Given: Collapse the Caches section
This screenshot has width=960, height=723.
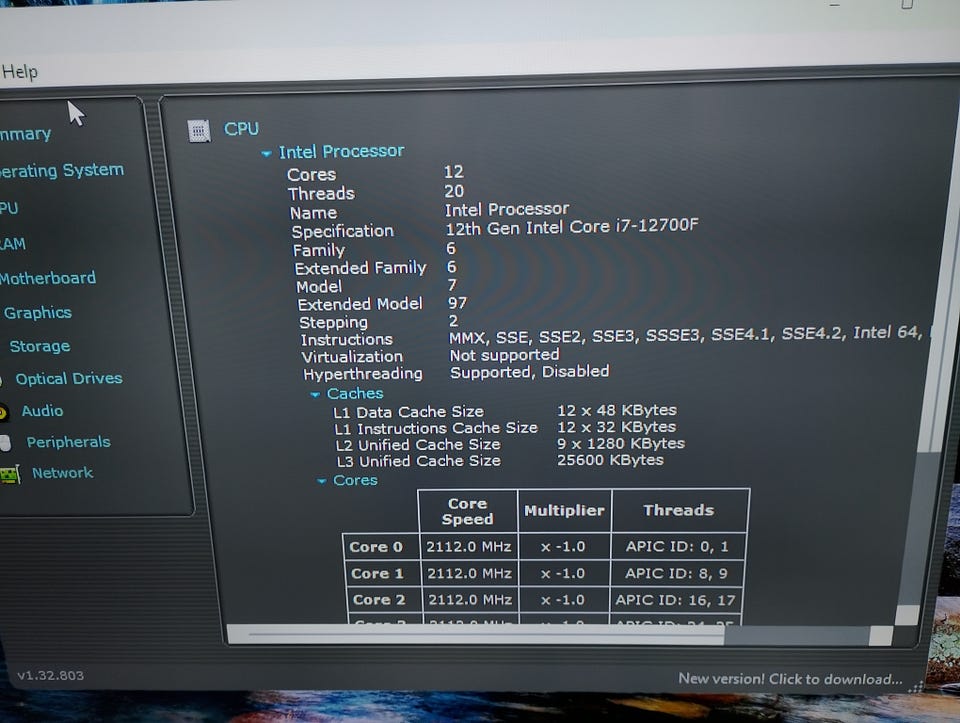Looking at the screenshot, I should (x=315, y=395).
